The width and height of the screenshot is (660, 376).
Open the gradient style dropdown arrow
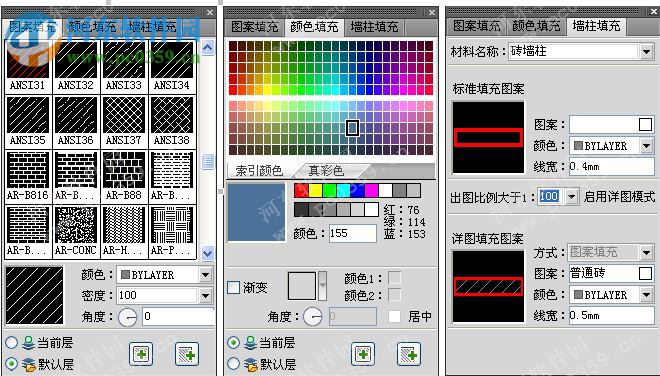322,286
